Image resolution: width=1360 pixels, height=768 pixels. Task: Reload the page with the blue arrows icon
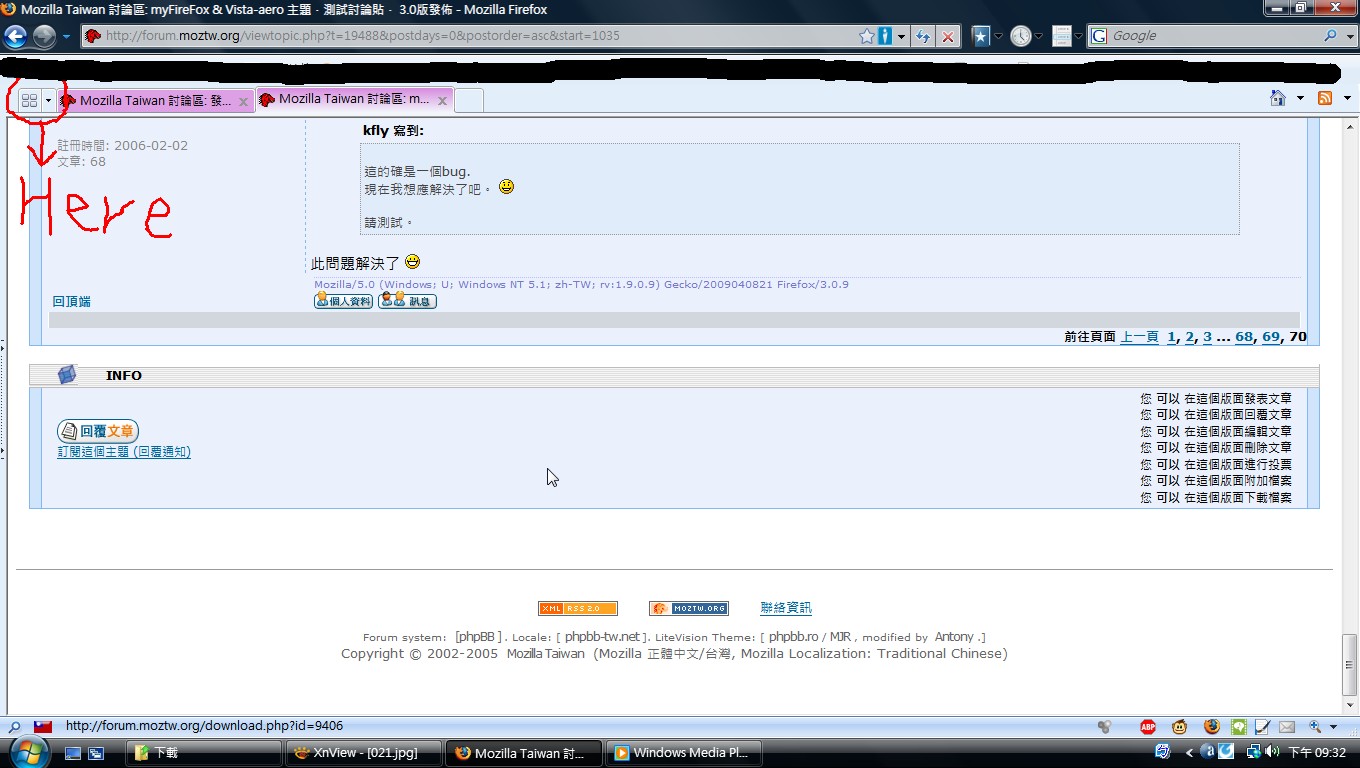922,36
